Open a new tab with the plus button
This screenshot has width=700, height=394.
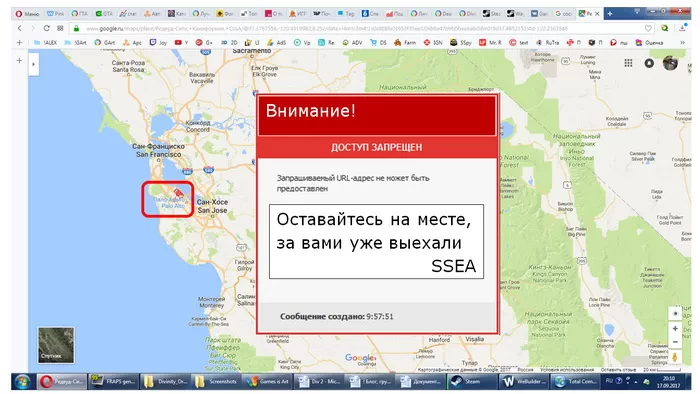pyautogui.click(x=610, y=14)
